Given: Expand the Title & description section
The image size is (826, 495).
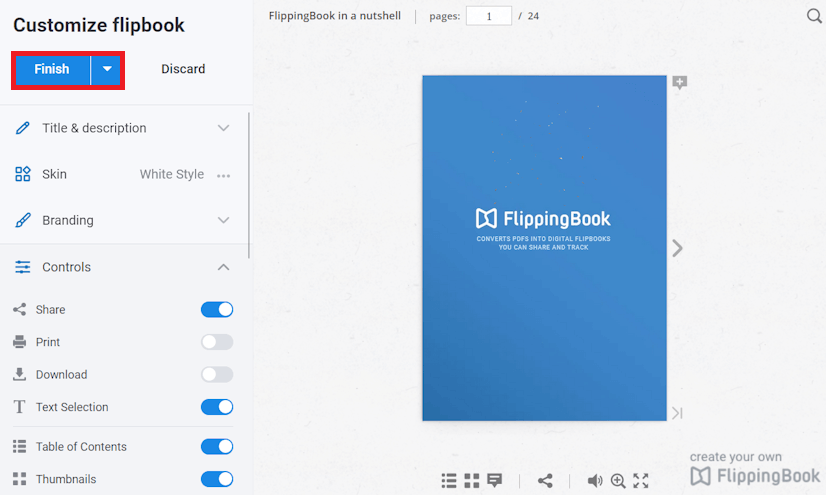Looking at the screenshot, I should (x=223, y=128).
